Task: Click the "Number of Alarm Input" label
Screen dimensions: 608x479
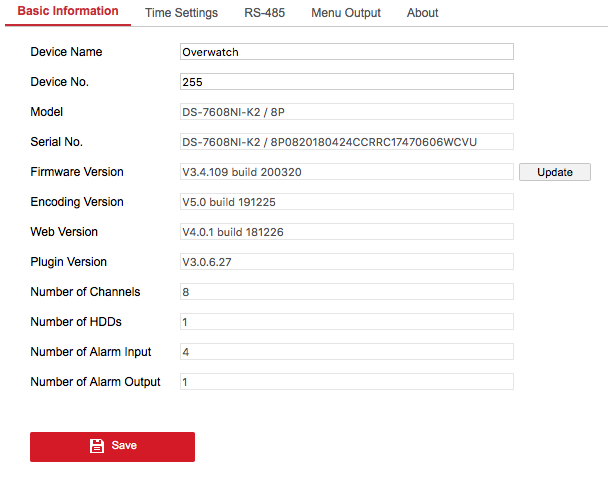Action: pos(91,352)
